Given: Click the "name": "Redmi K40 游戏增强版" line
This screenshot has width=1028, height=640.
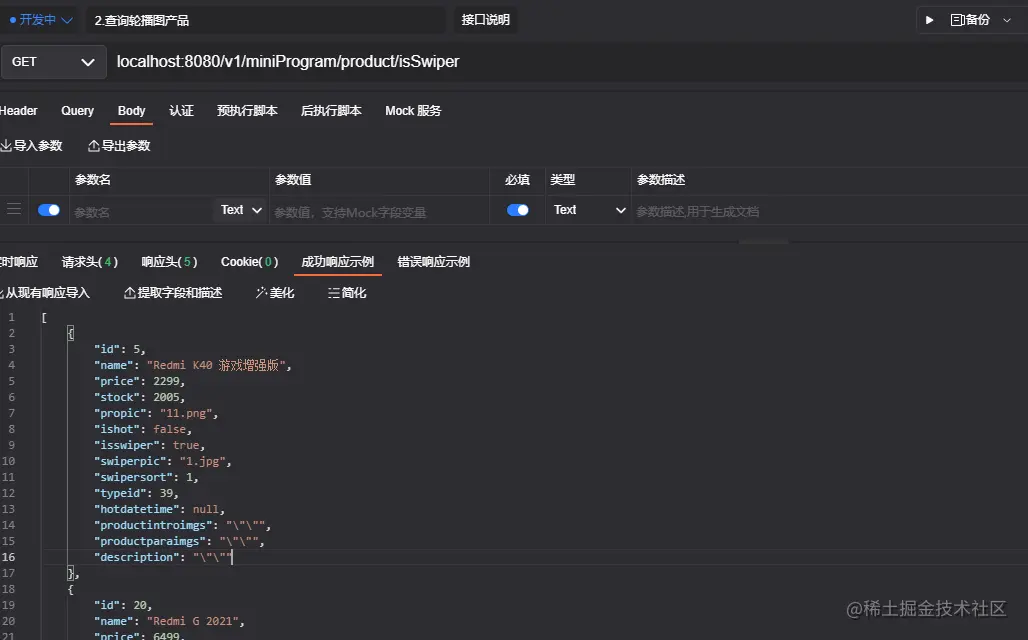Looking at the screenshot, I should [x=193, y=365].
